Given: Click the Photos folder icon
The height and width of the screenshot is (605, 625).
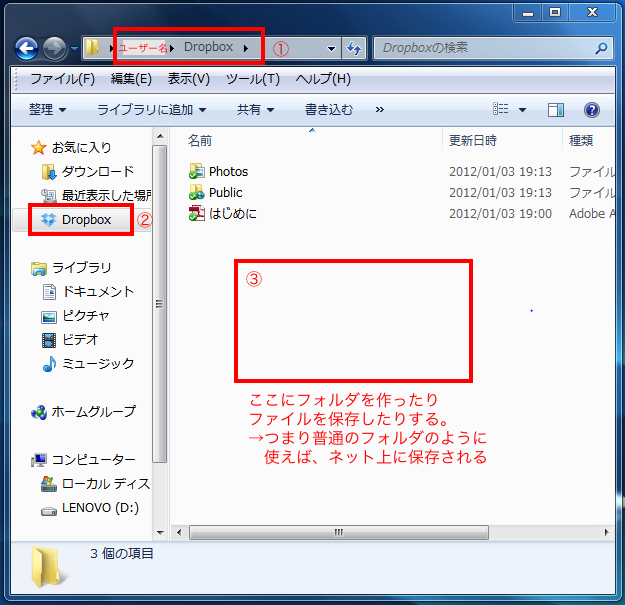Looking at the screenshot, I should pos(197,171).
